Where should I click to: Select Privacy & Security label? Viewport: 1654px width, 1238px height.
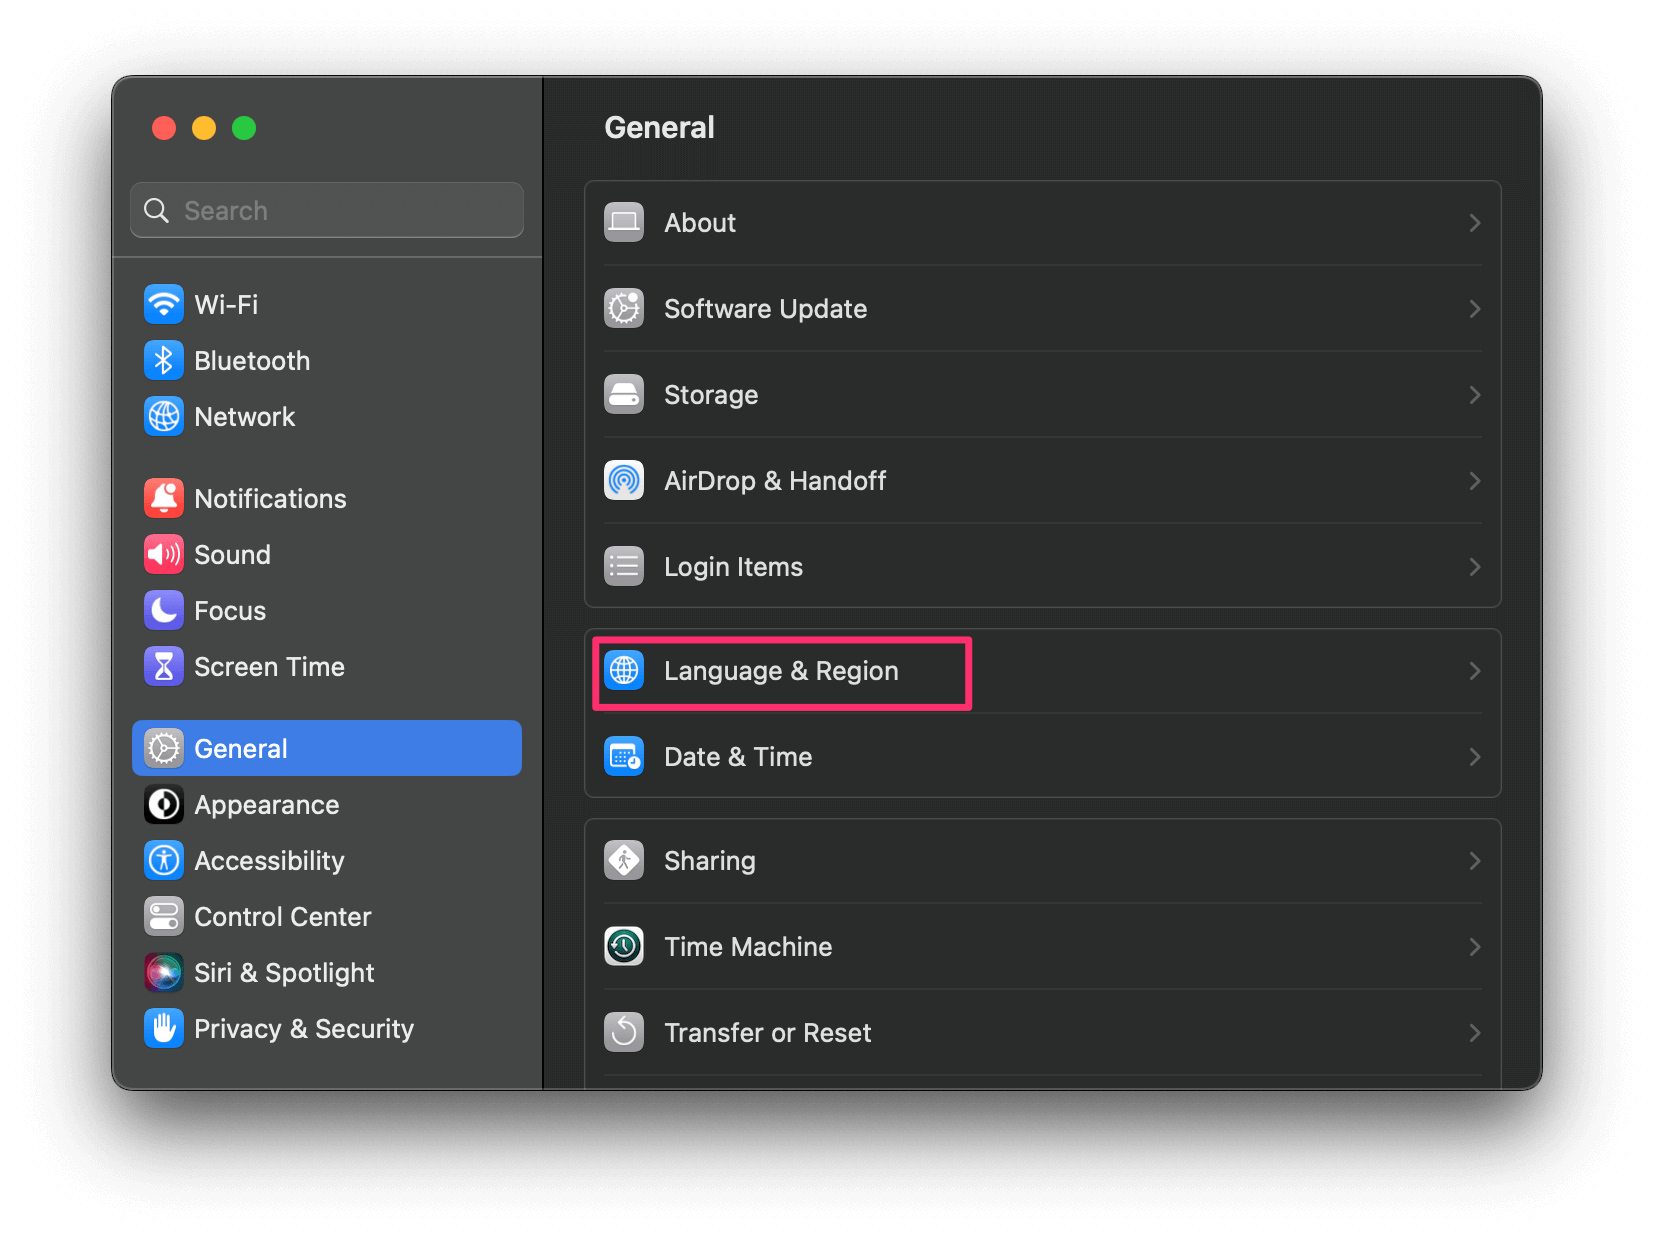click(x=304, y=1029)
